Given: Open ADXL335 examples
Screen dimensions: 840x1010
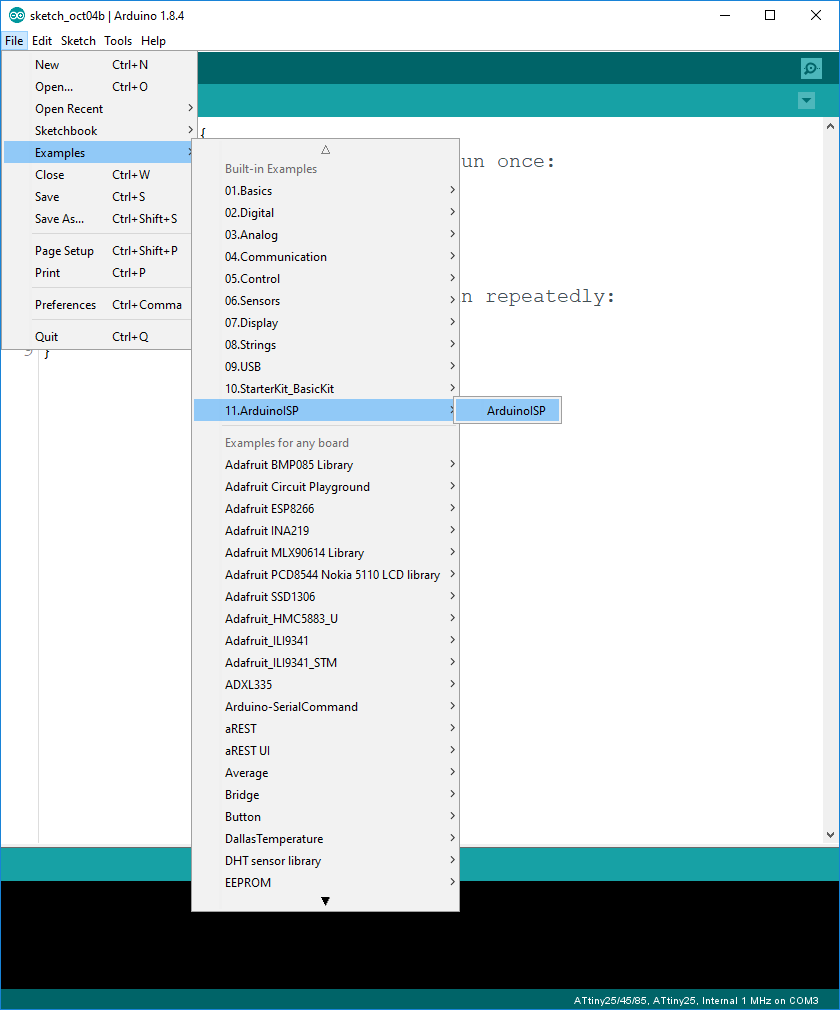Looking at the screenshot, I should pyautogui.click(x=326, y=684).
